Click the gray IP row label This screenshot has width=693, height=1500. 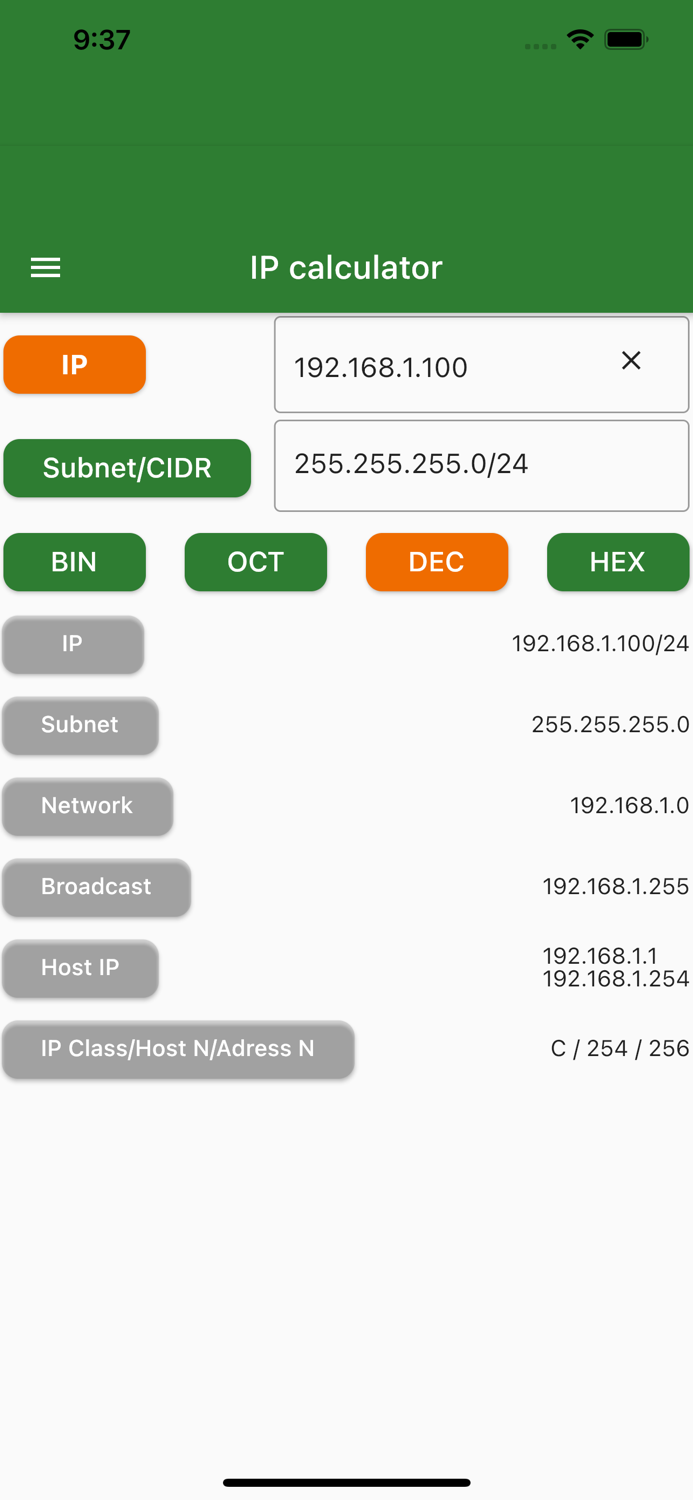point(72,645)
